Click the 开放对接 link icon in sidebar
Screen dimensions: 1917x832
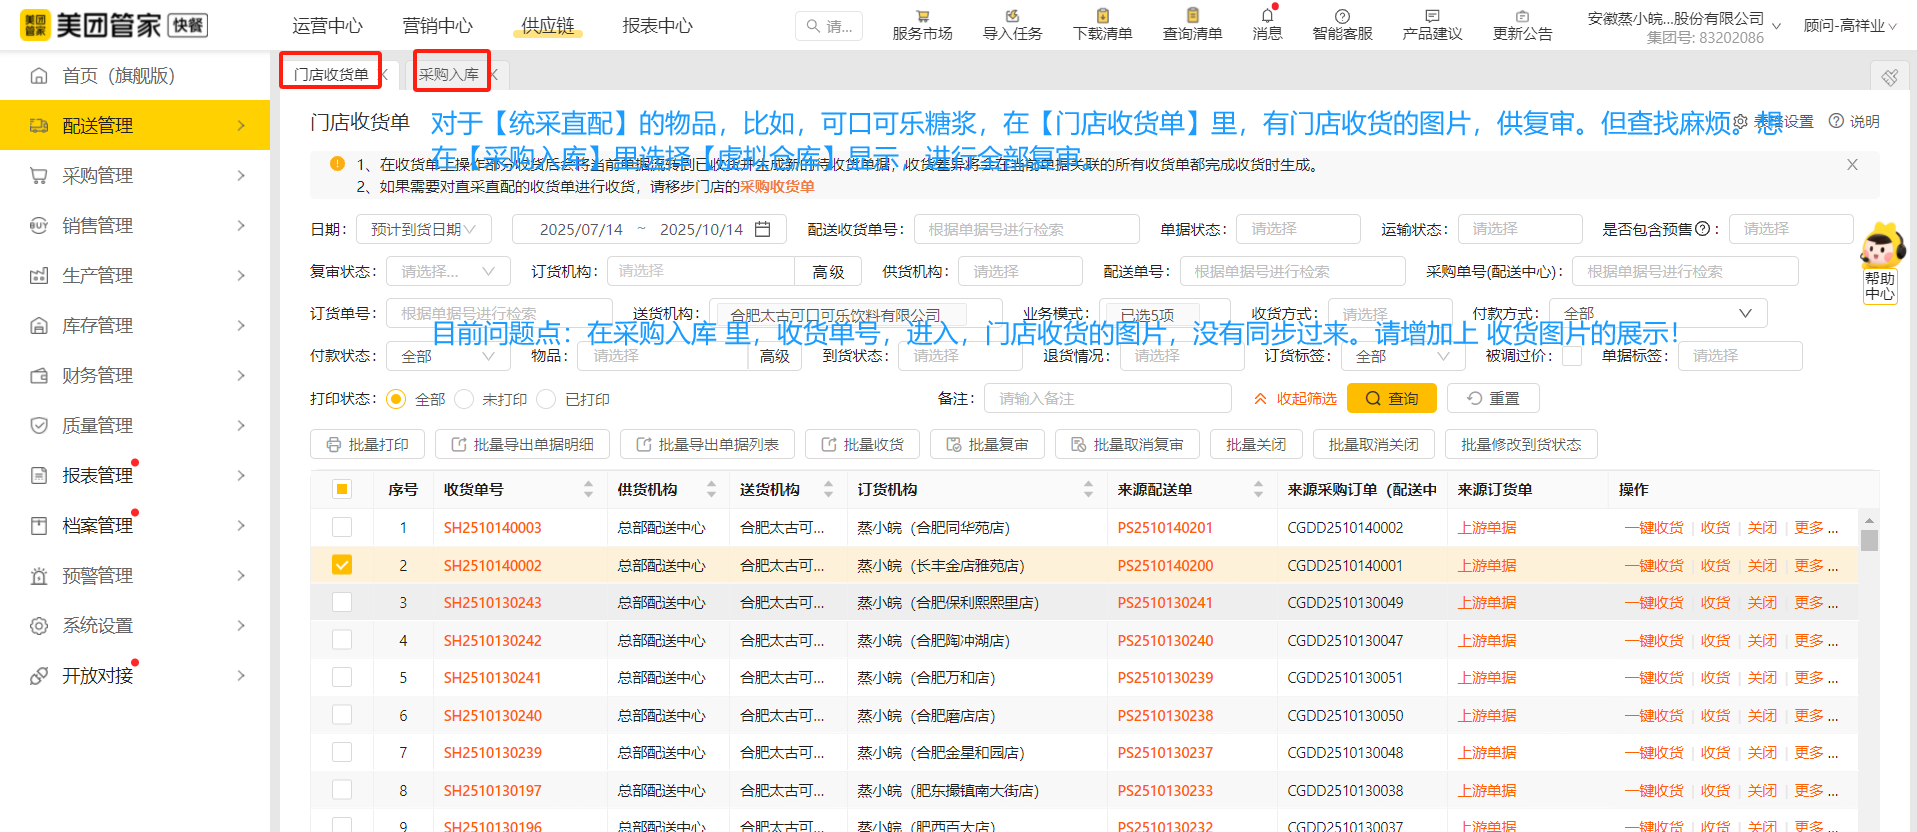point(39,676)
